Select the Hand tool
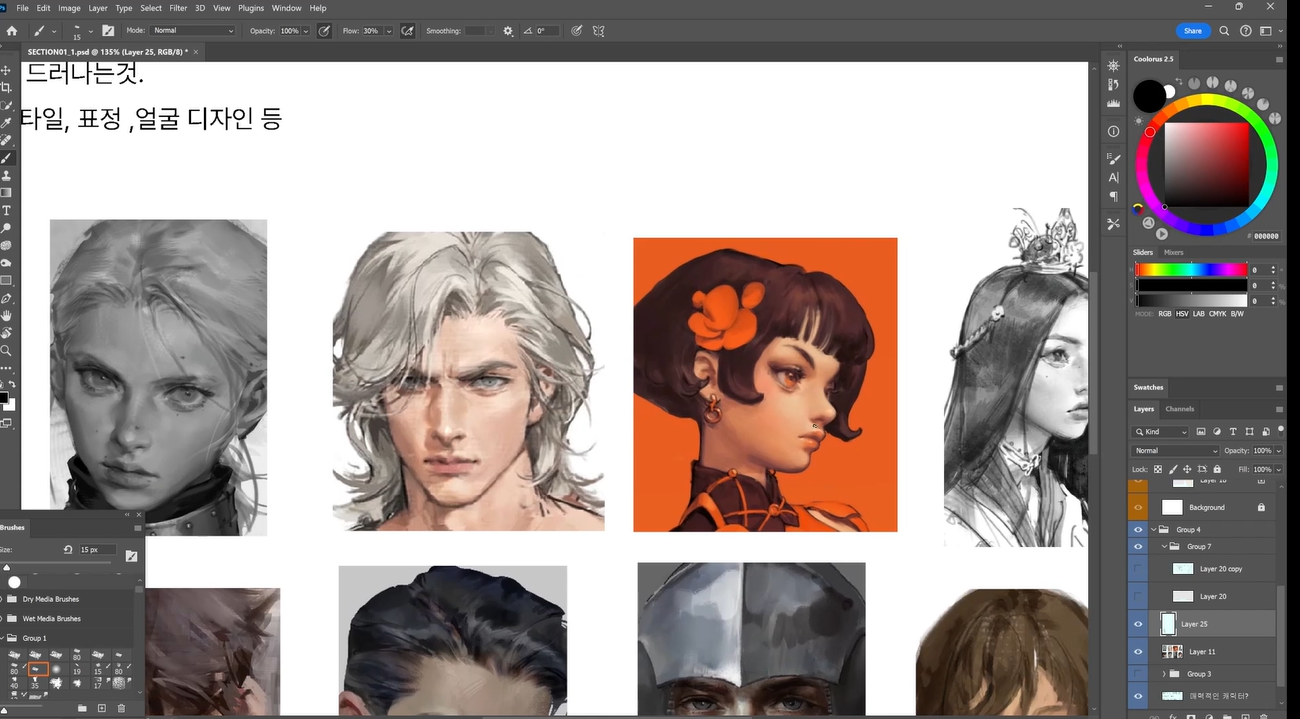Image resolution: width=1300 pixels, height=719 pixels. [6, 316]
